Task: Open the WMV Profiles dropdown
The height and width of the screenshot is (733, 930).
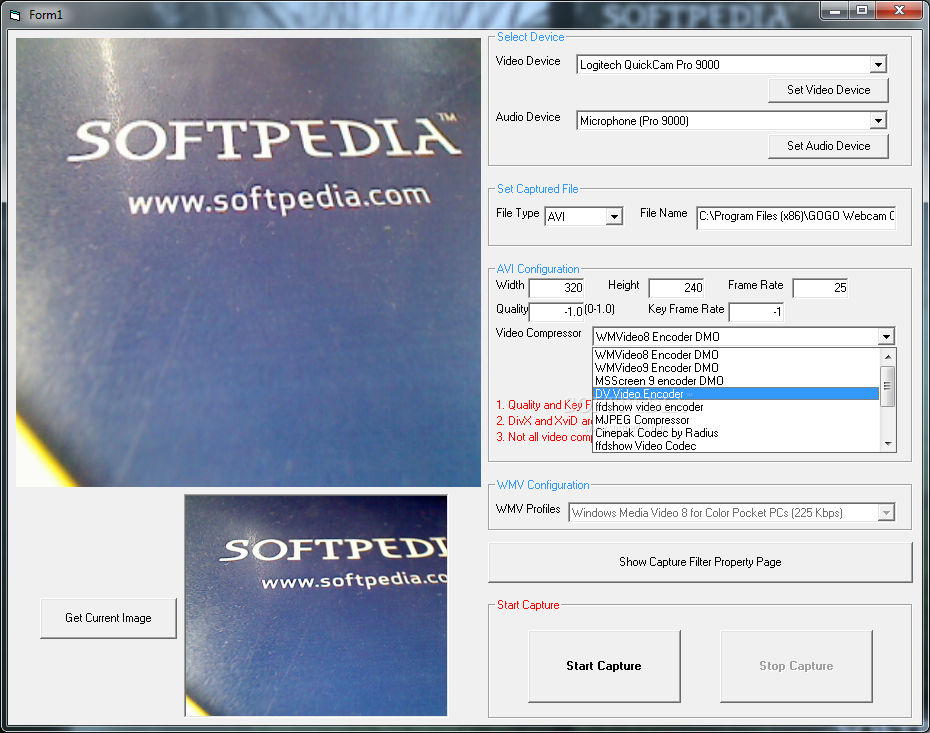Action: pyautogui.click(x=886, y=512)
